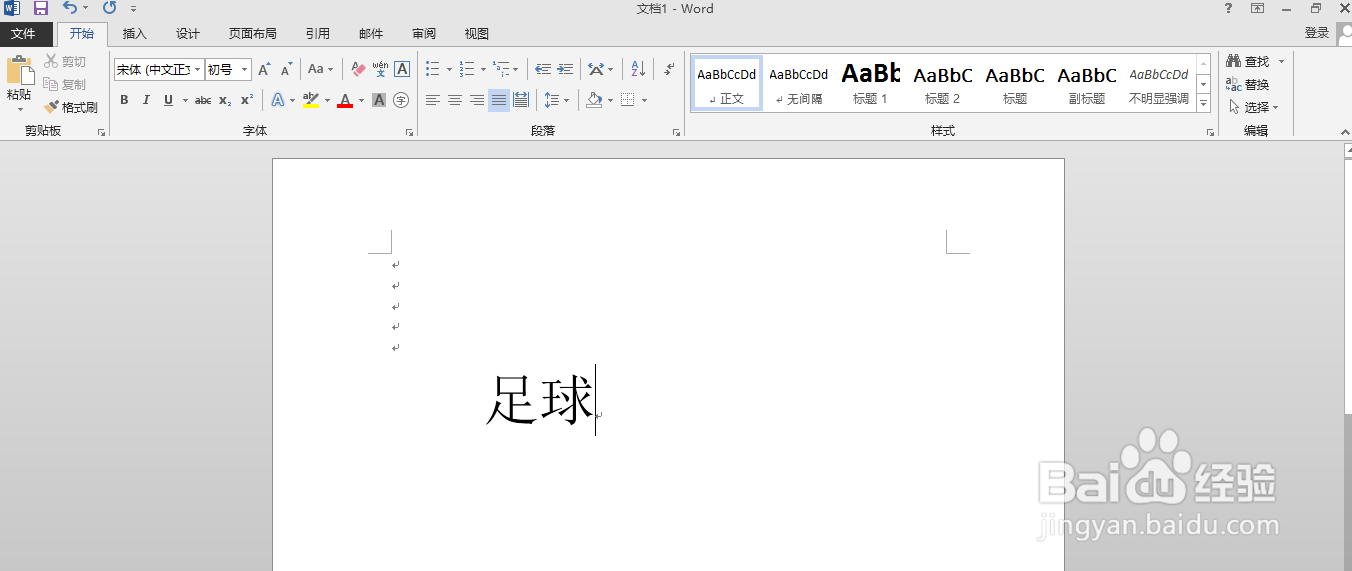Switch to the Design (设计) tab
This screenshot has width=1352, height=571.
tap(188, 34)
